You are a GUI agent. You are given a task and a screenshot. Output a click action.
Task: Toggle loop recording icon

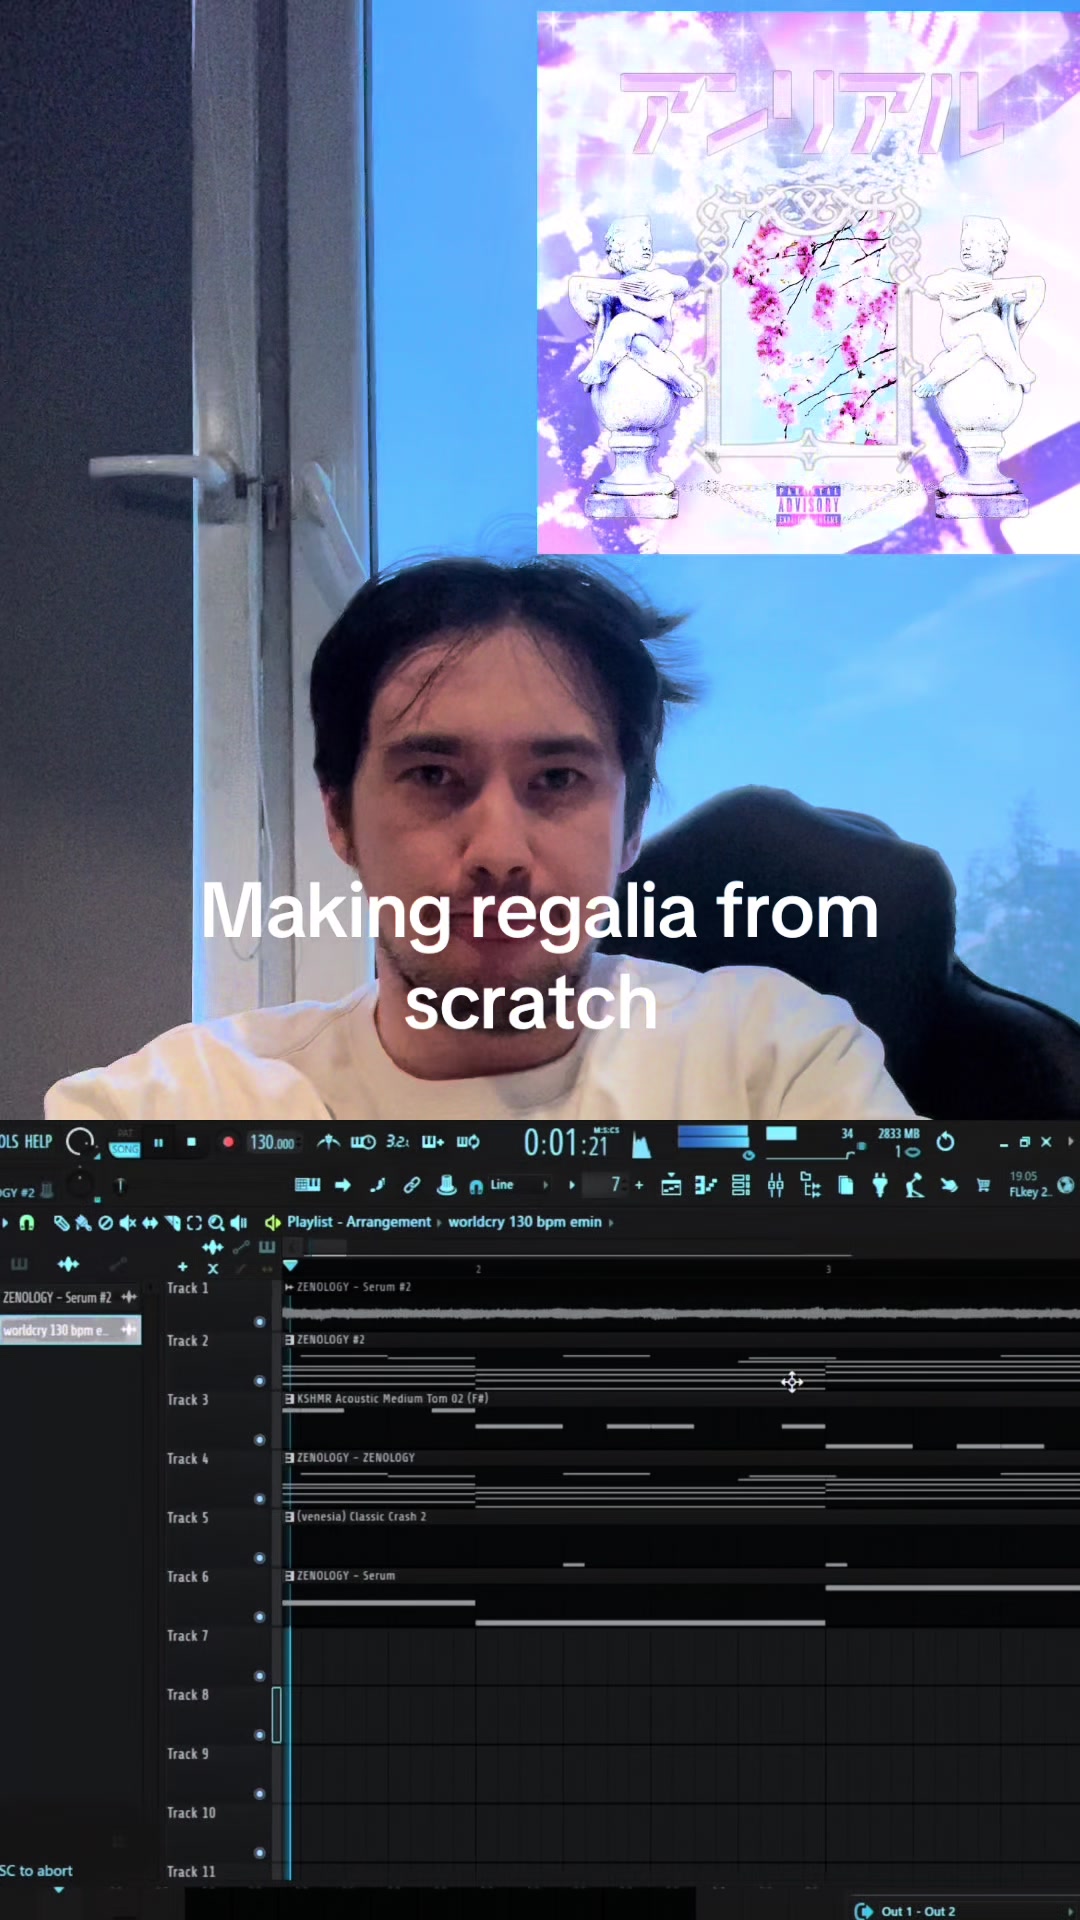pyautogui.click(x=468, y=1141)
